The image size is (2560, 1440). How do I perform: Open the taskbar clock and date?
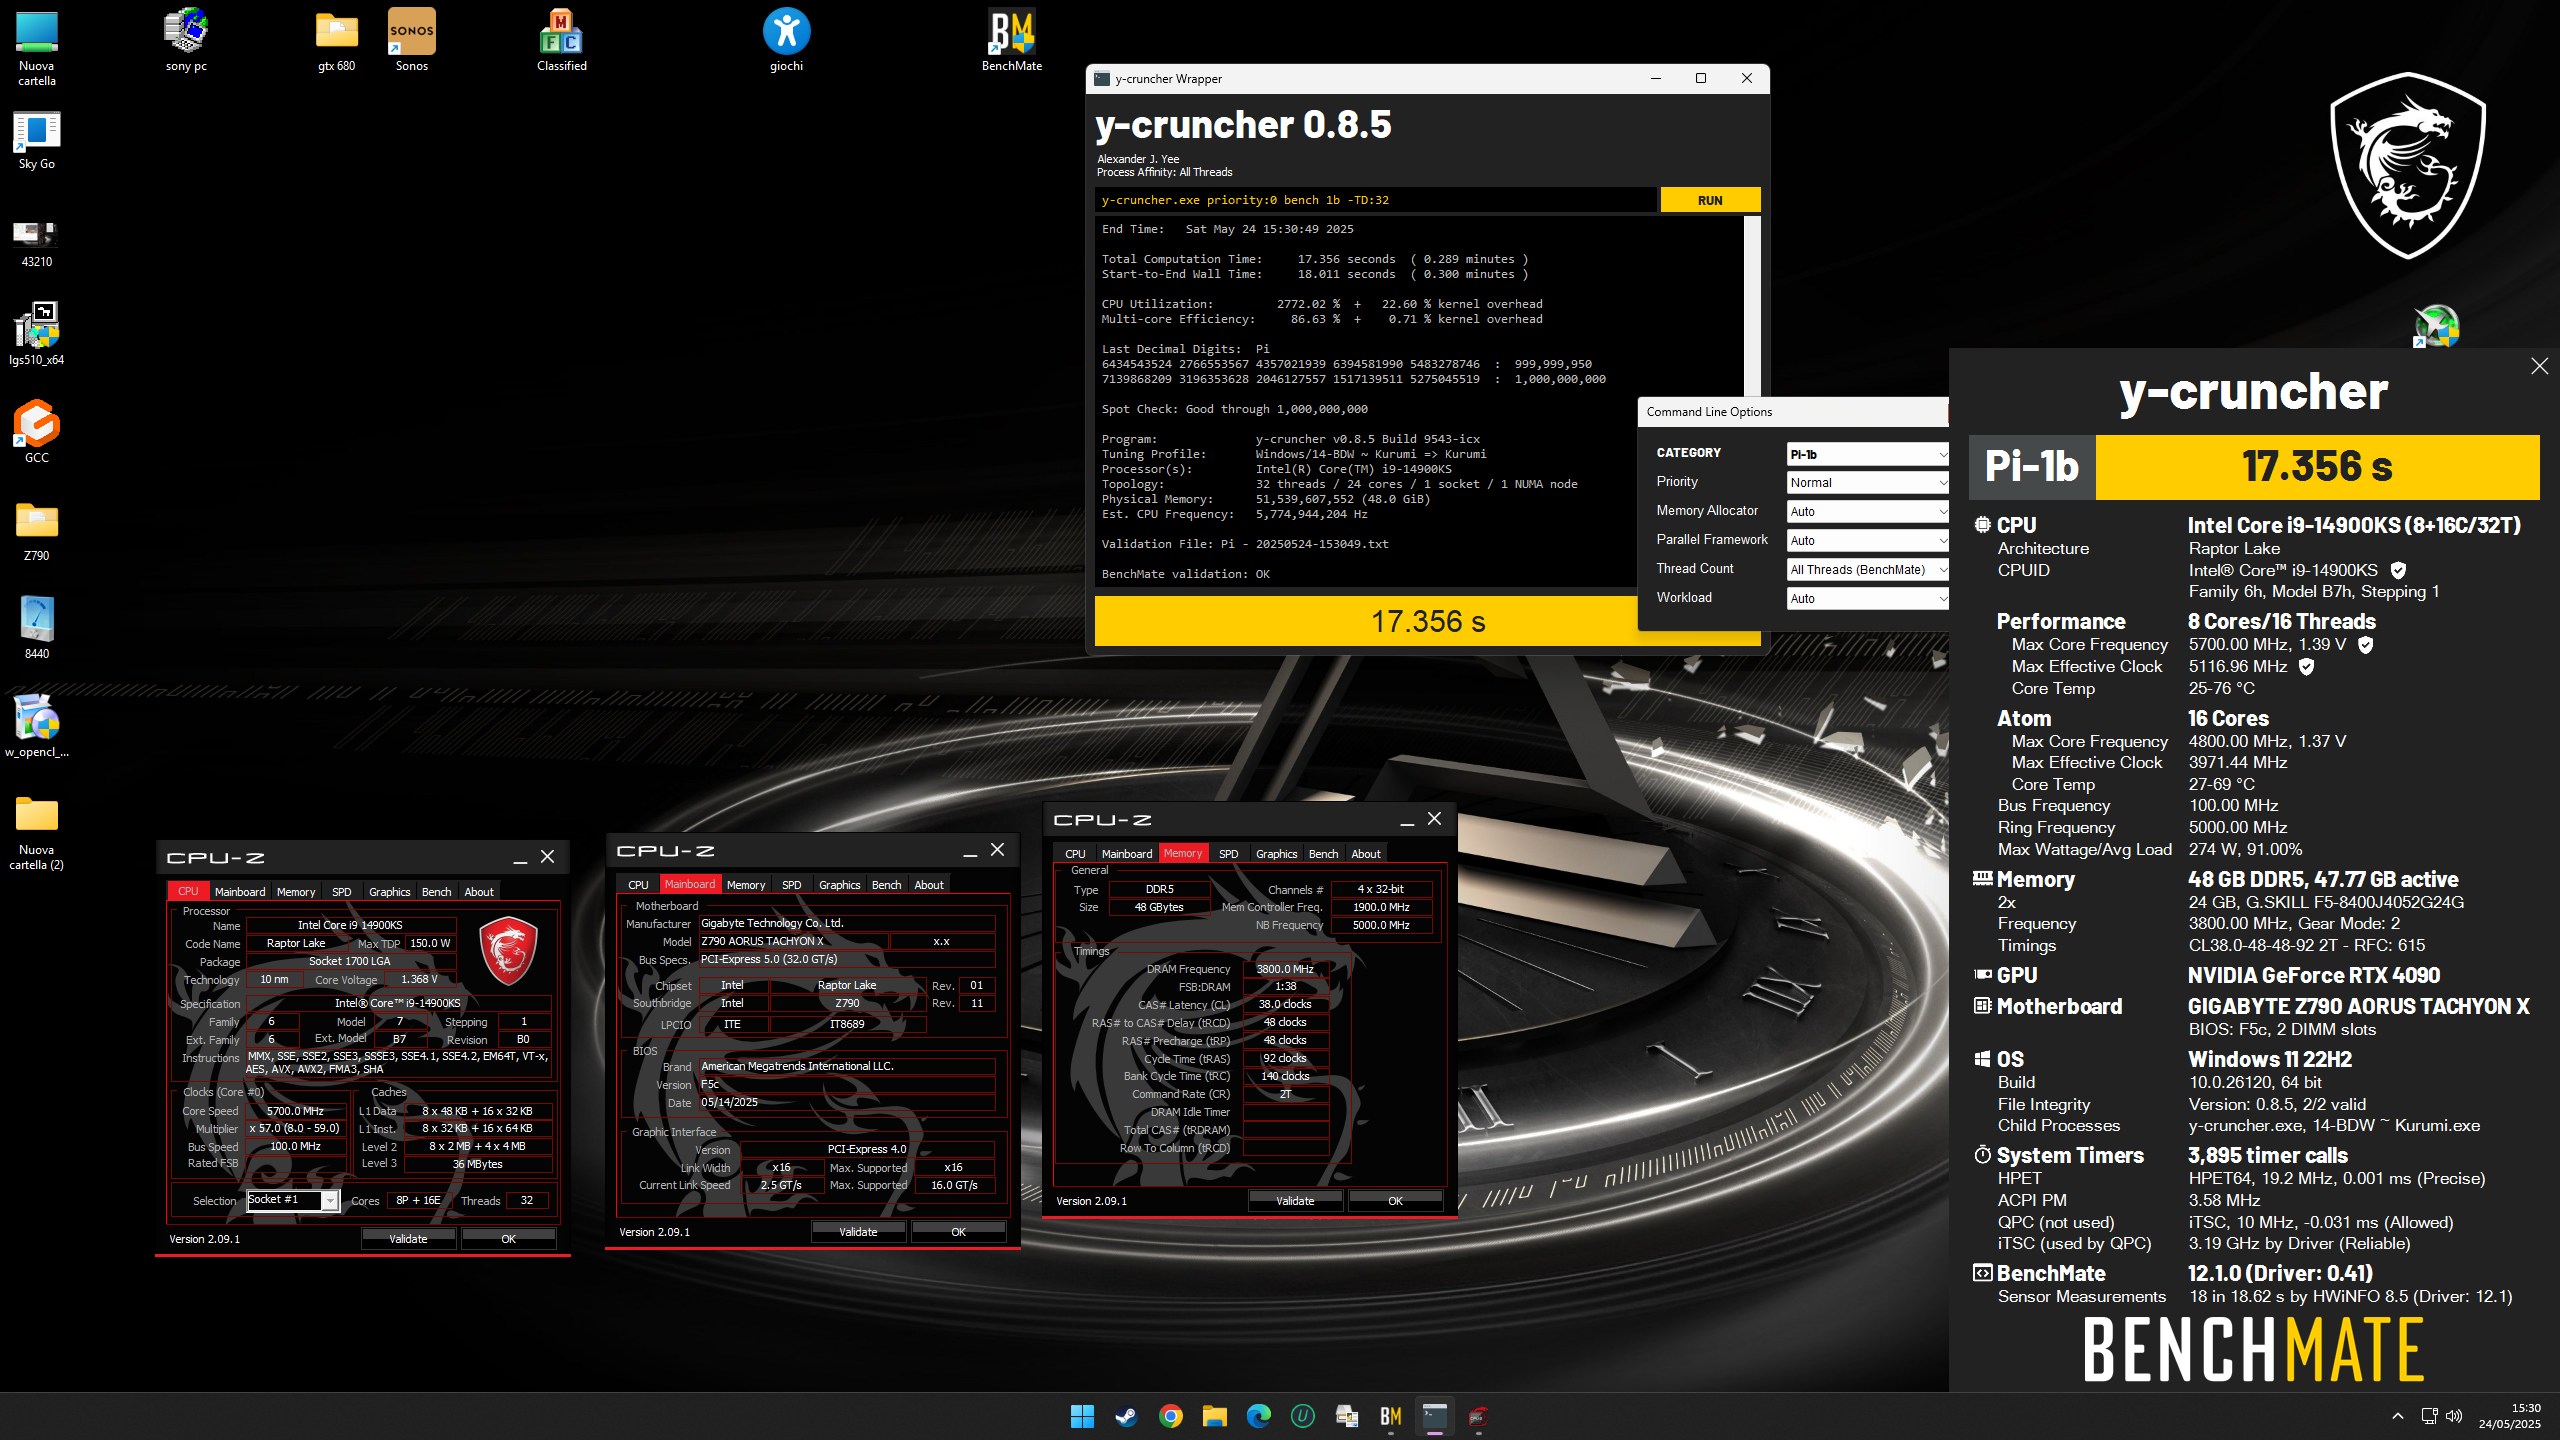tap(2510, 1416)
